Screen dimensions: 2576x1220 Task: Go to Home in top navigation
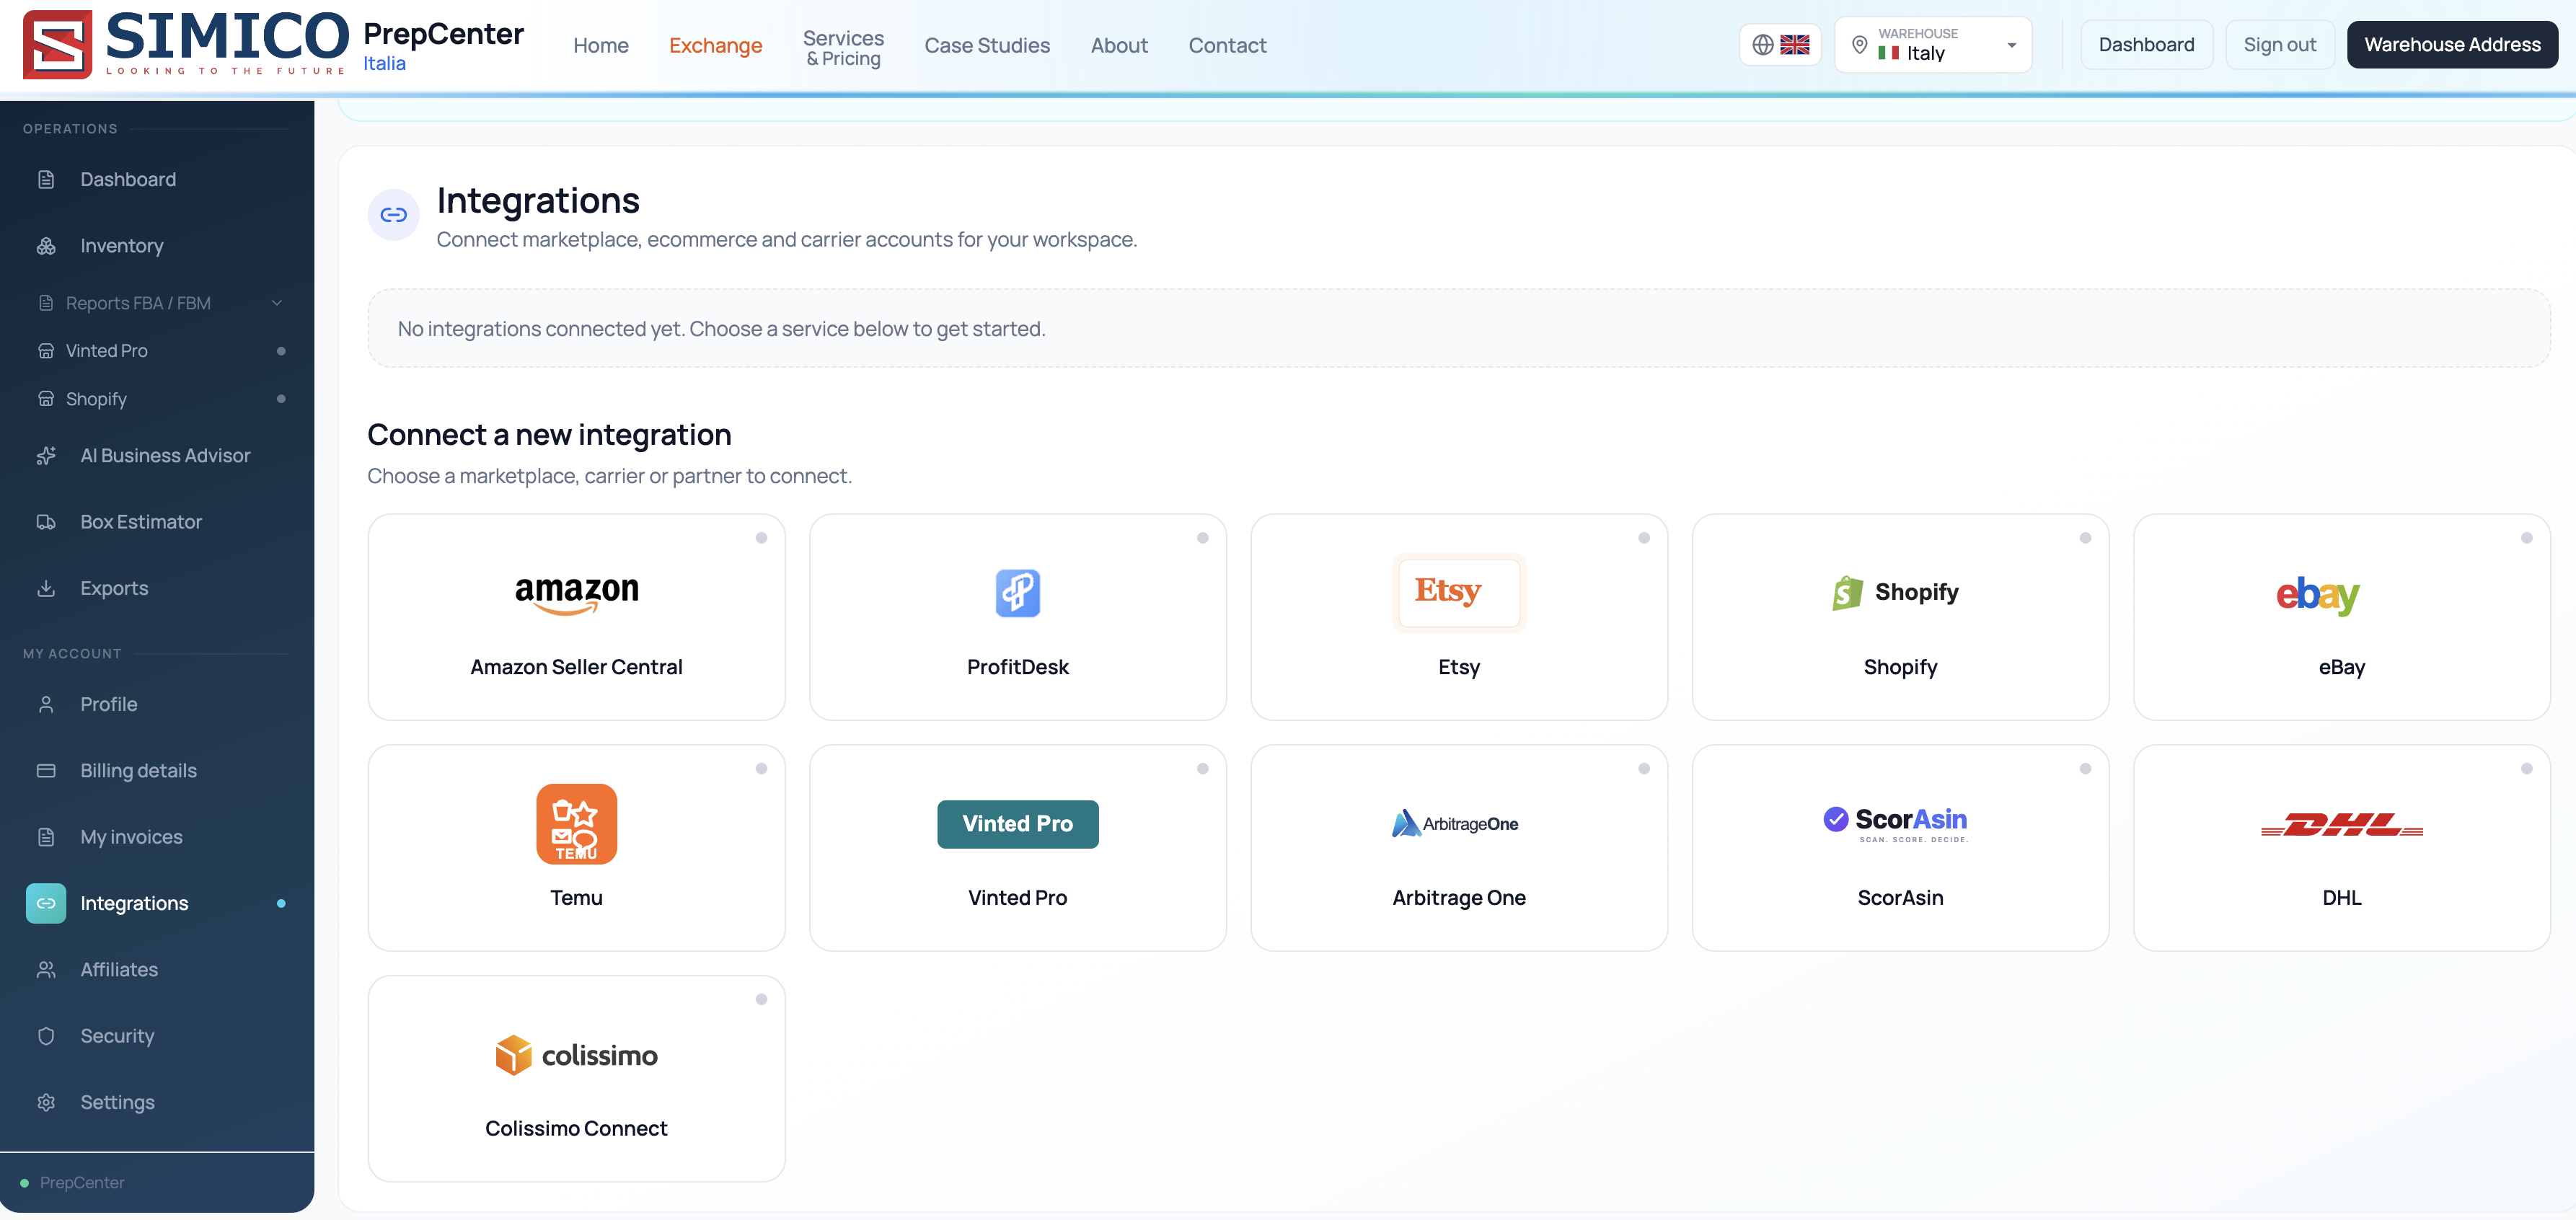(x=600, y=45)
